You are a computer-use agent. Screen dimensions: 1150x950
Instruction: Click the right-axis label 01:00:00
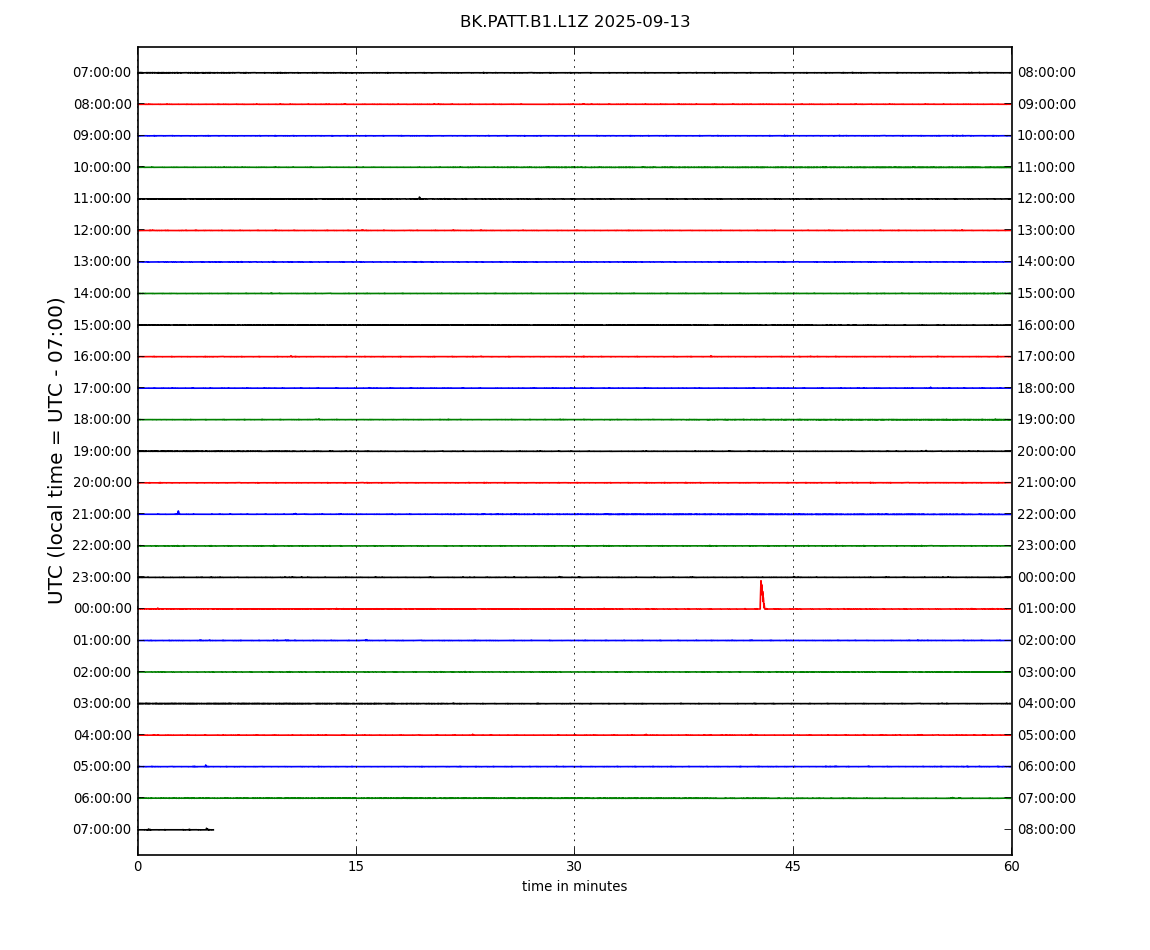[1047, 609]
